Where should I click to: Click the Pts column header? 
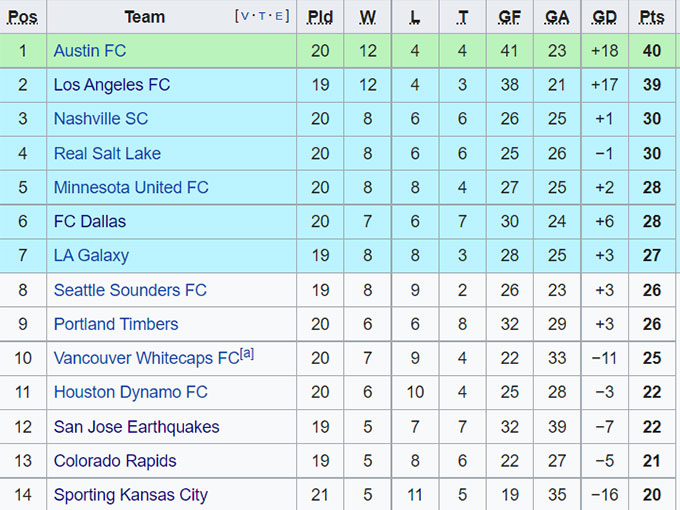click(x=651, y=17)
